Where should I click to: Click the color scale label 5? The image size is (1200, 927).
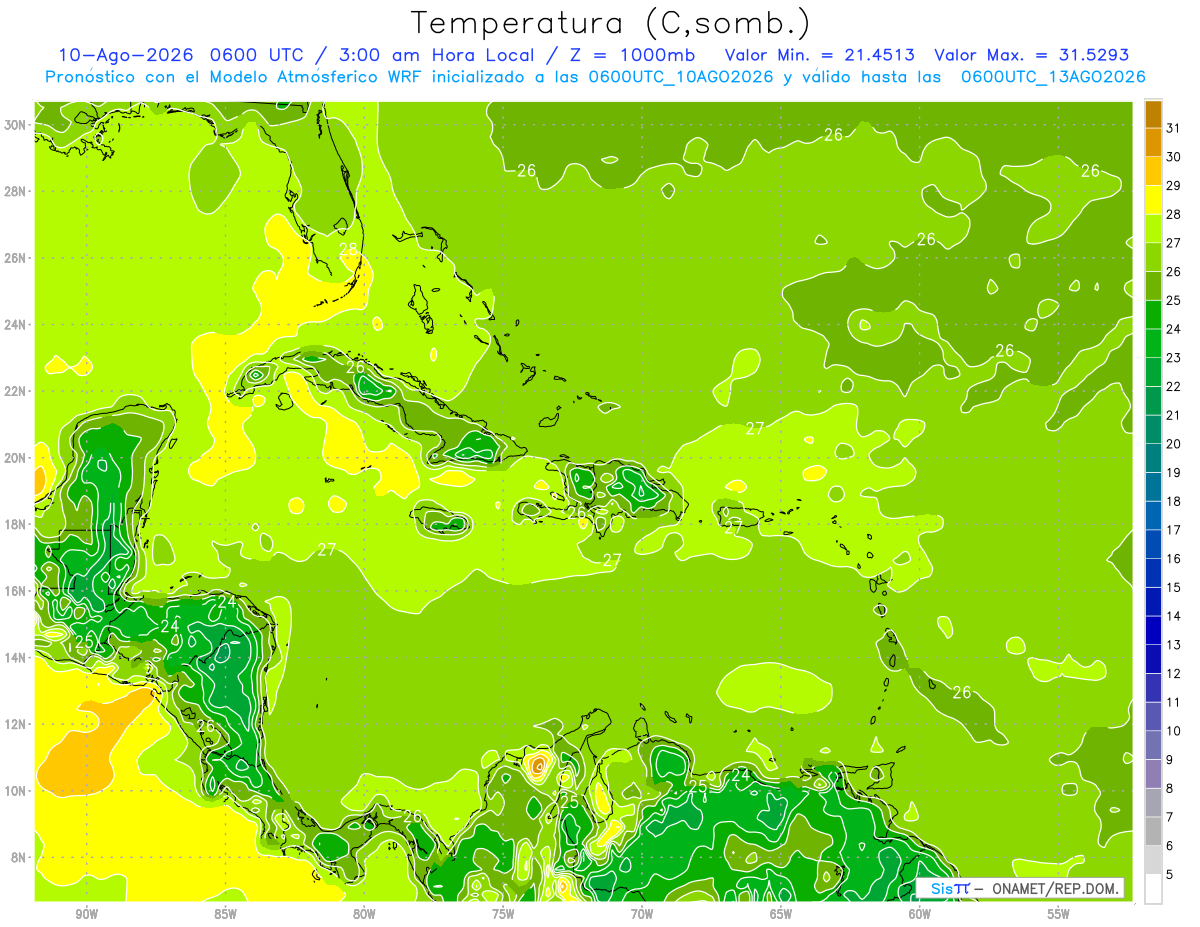tap(1171, 875)
